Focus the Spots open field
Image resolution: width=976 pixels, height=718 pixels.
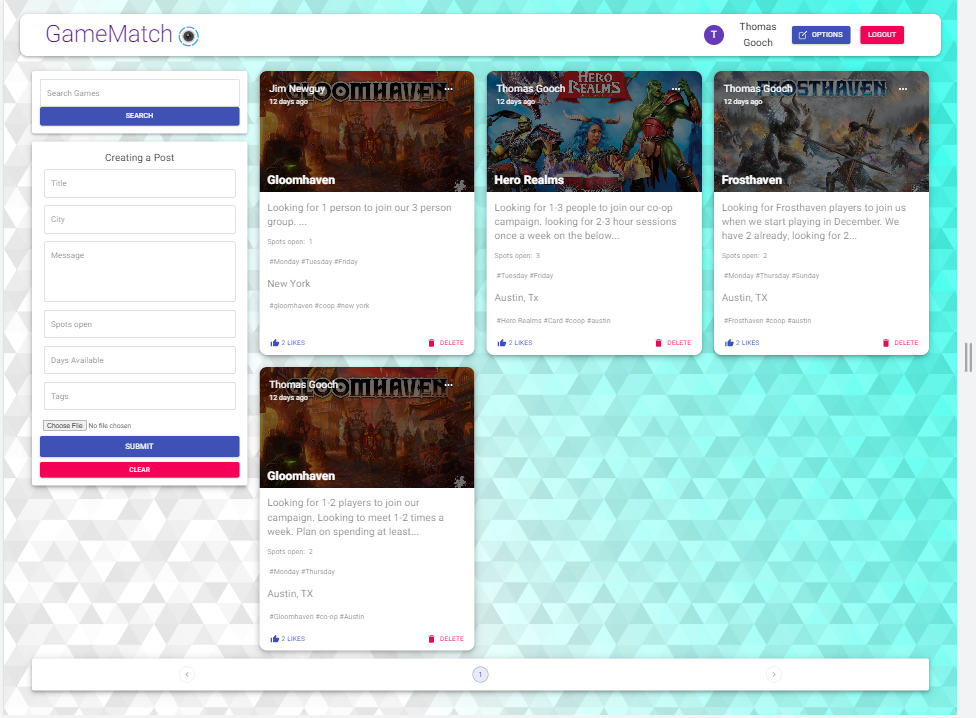[x=139, y=324]
